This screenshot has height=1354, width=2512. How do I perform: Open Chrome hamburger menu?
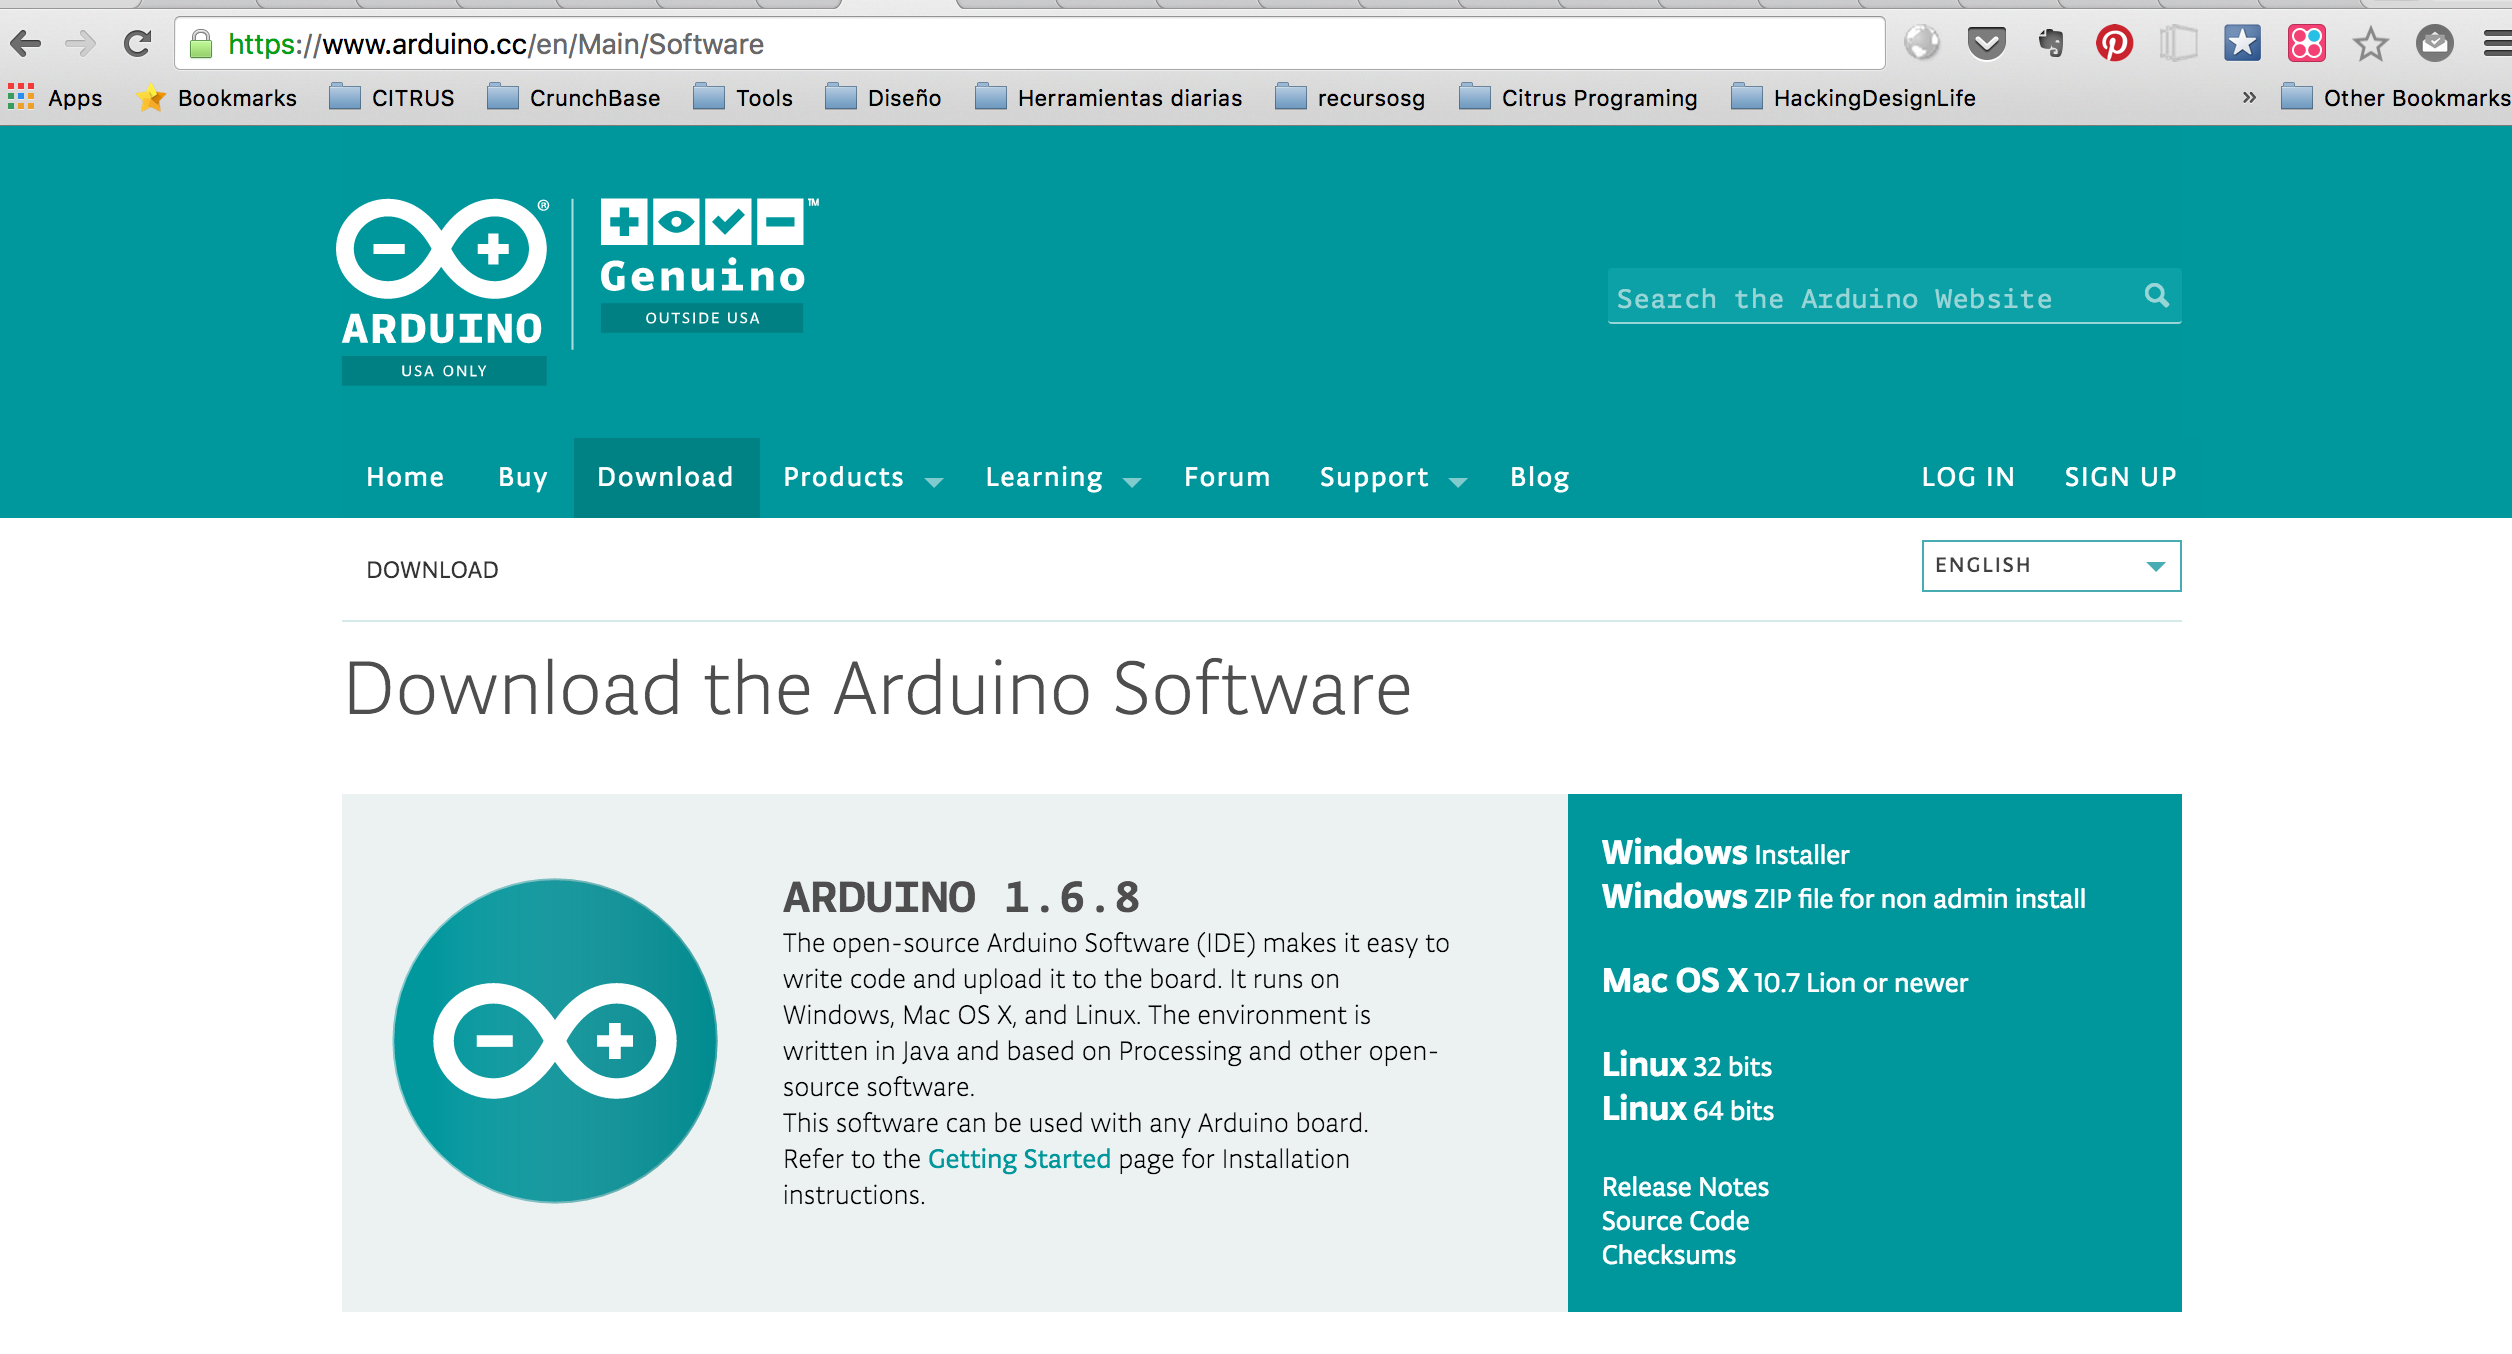2496,44
